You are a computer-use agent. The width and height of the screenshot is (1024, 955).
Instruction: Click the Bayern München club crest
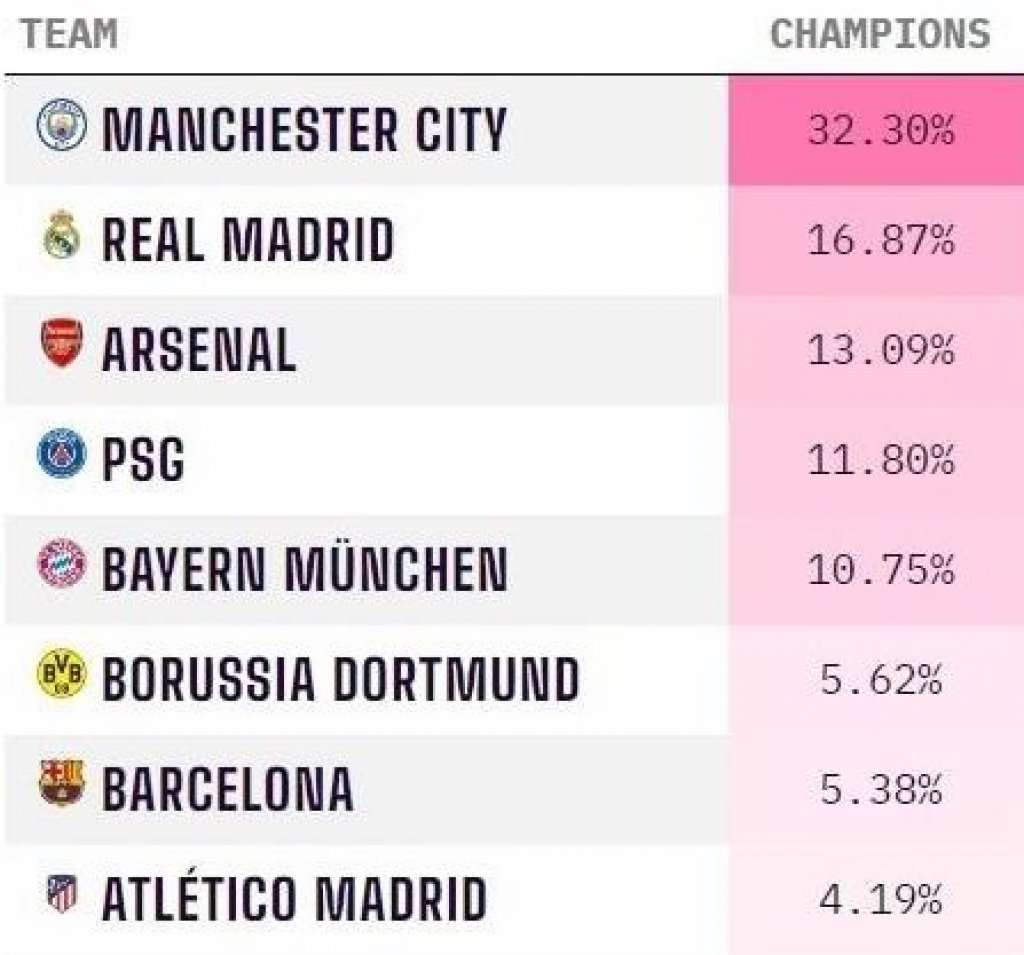point(61,563)
